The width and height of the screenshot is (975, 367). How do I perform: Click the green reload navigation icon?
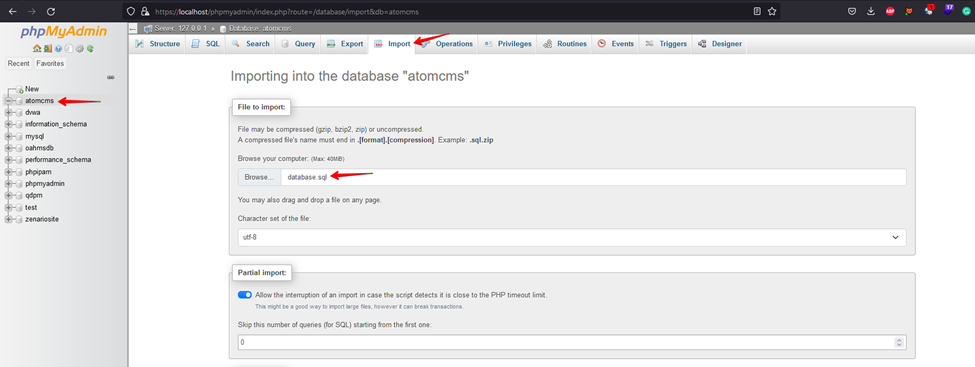click(x=90, y=49)
